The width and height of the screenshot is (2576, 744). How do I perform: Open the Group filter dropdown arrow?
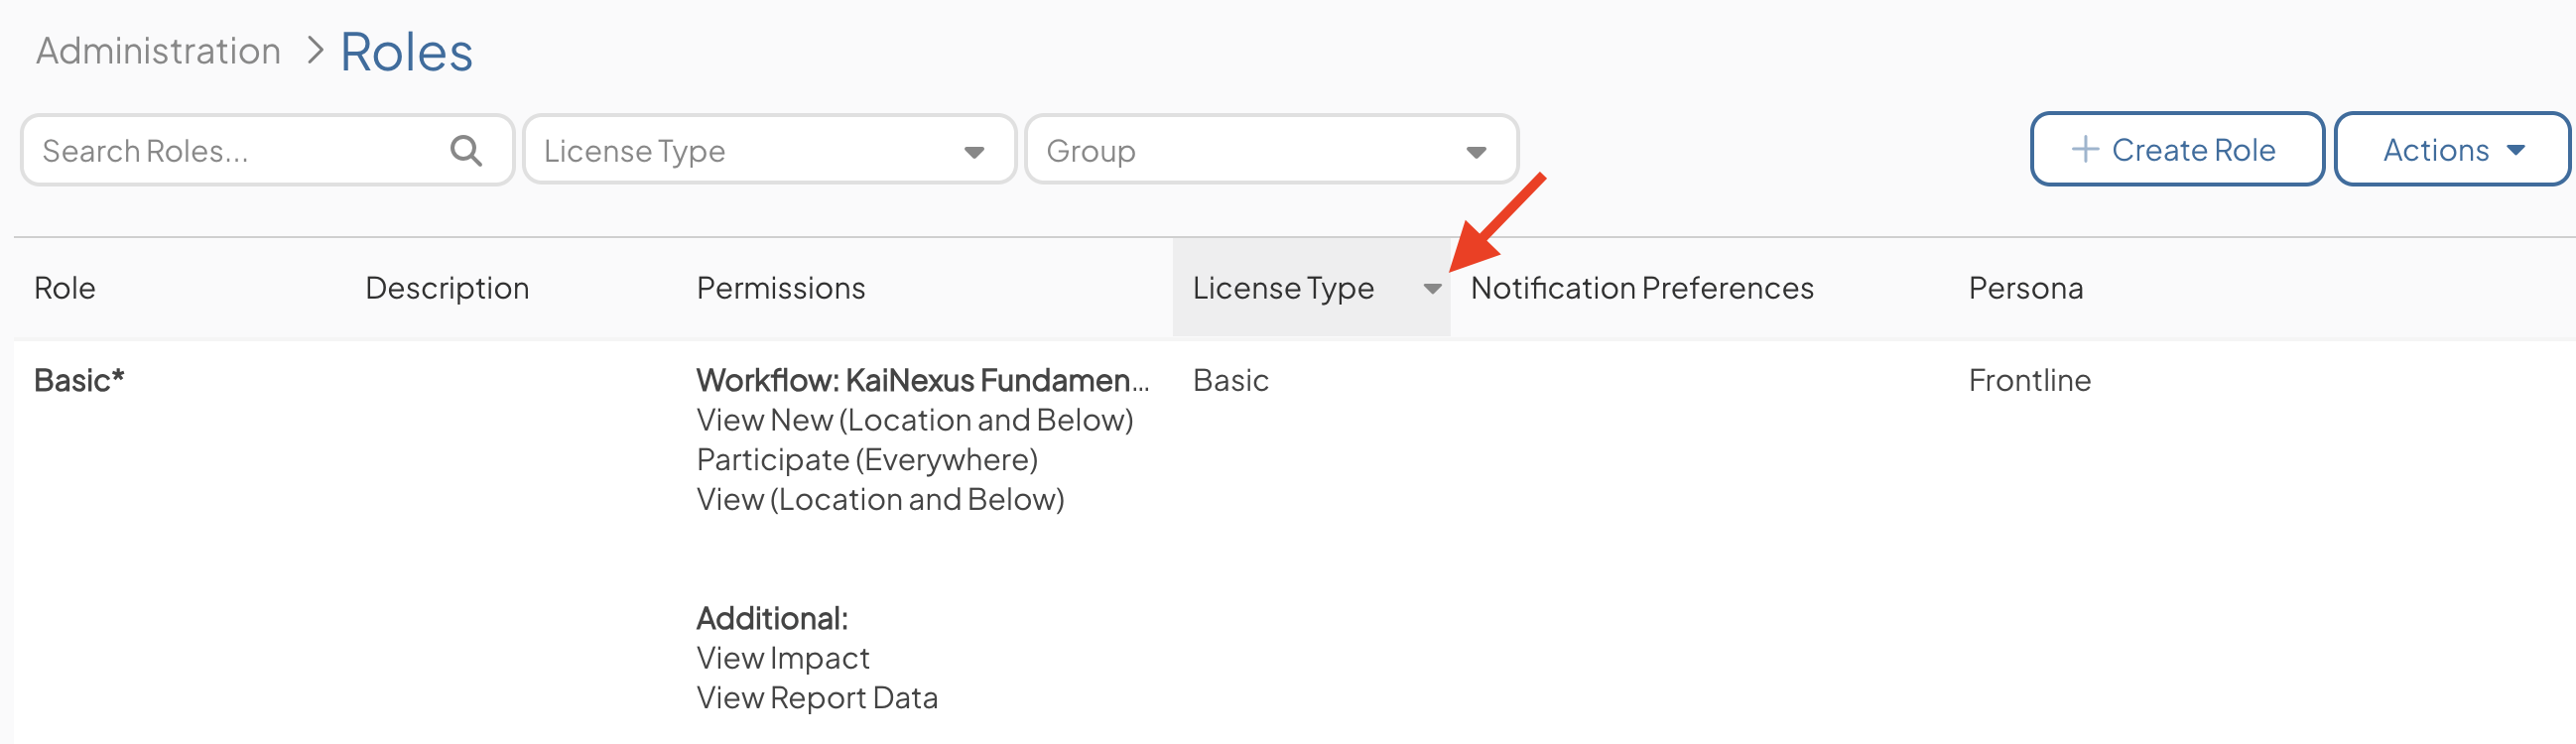point(1476,152)
